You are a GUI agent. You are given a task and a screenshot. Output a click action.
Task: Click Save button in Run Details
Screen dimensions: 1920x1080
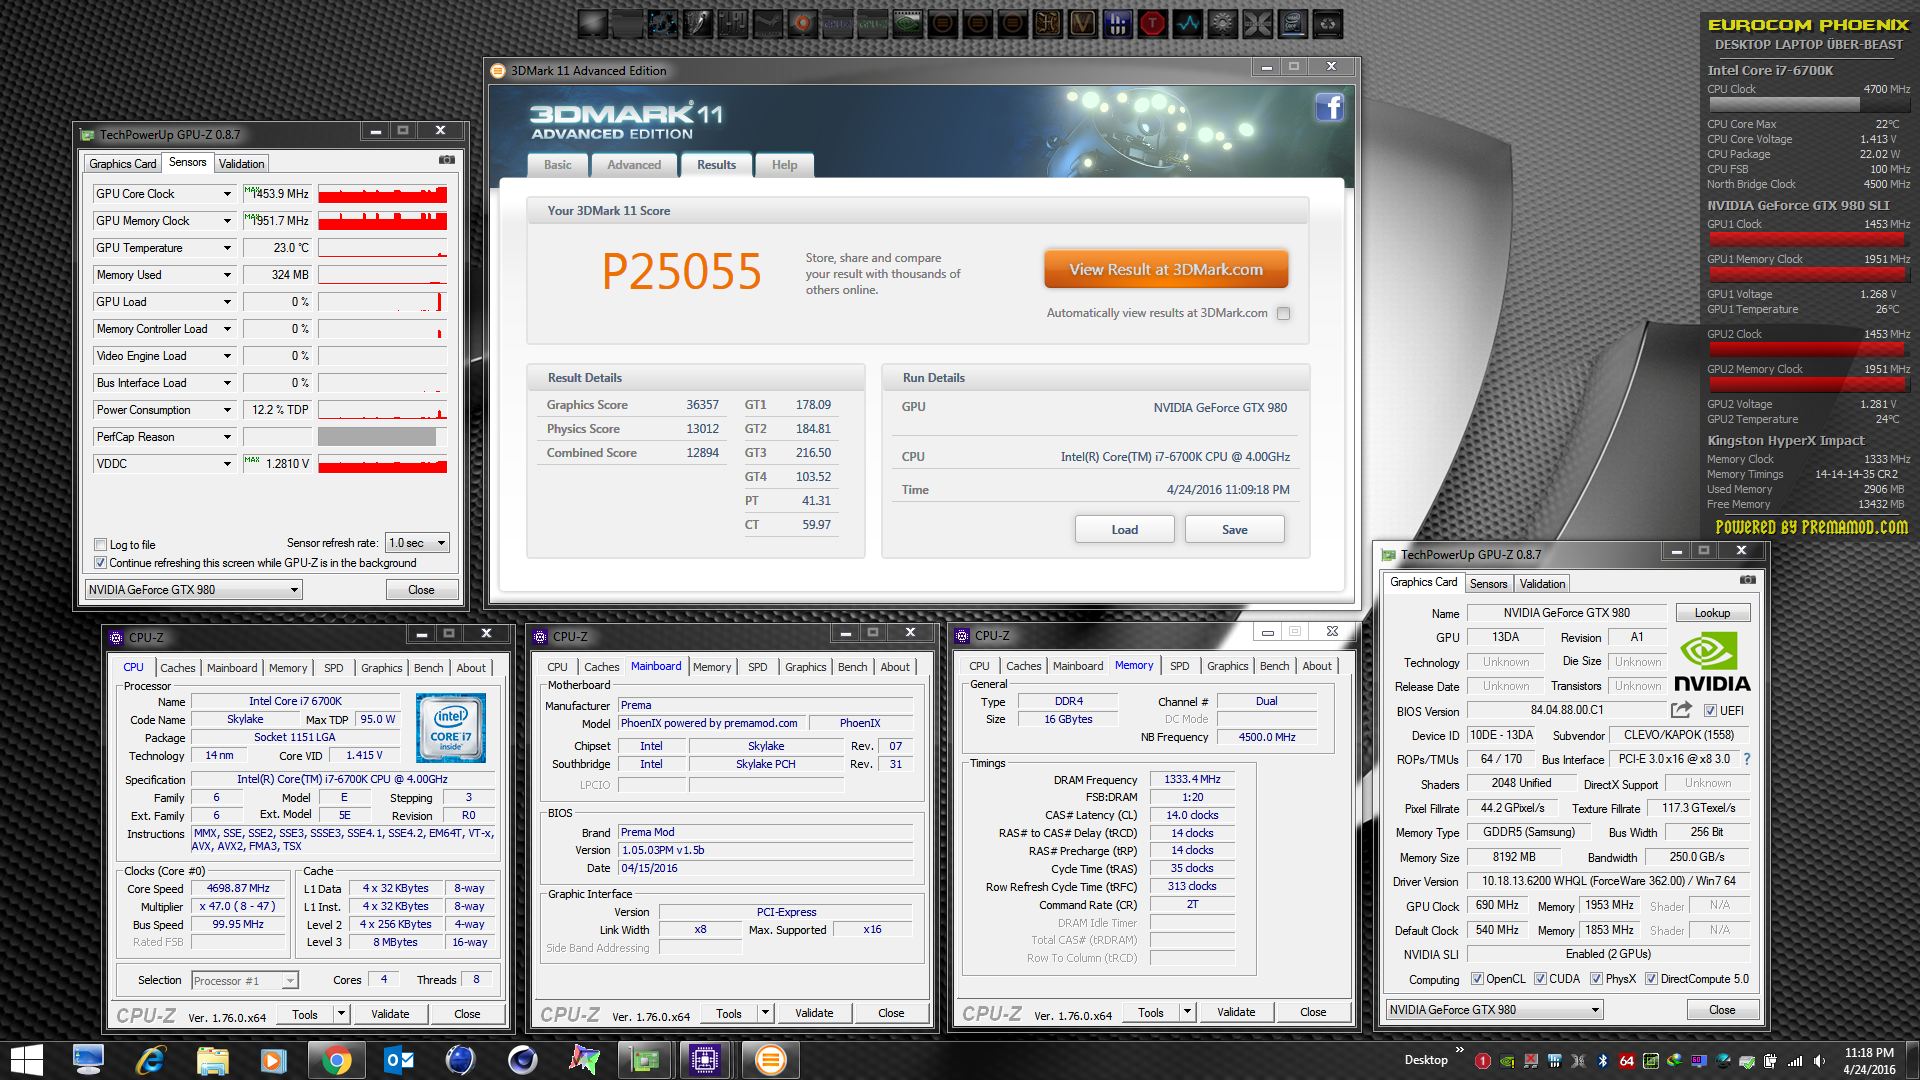point(1235,530)
